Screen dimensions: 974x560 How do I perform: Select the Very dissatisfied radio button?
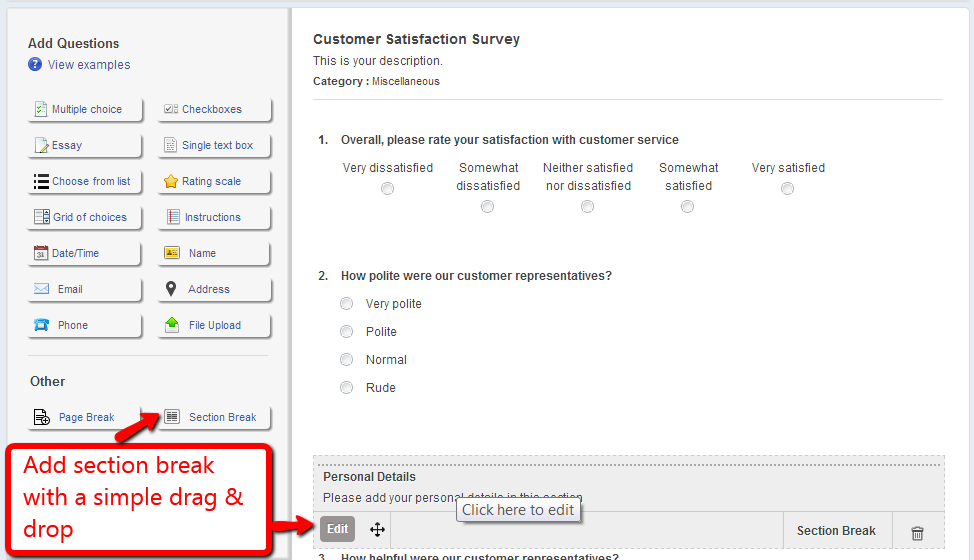coord(388,188)
